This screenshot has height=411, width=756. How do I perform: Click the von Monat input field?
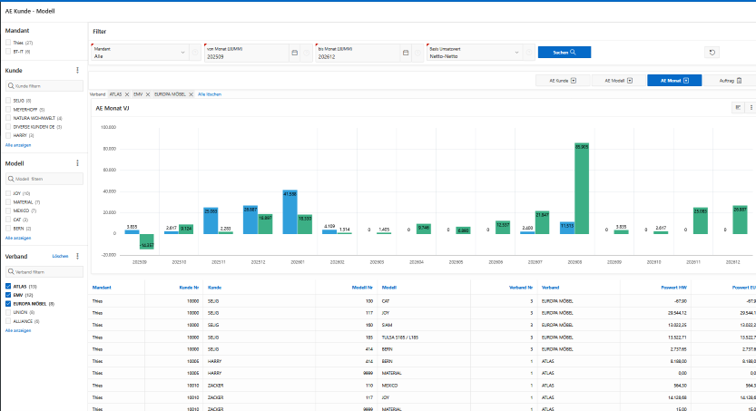pos(246,53)
